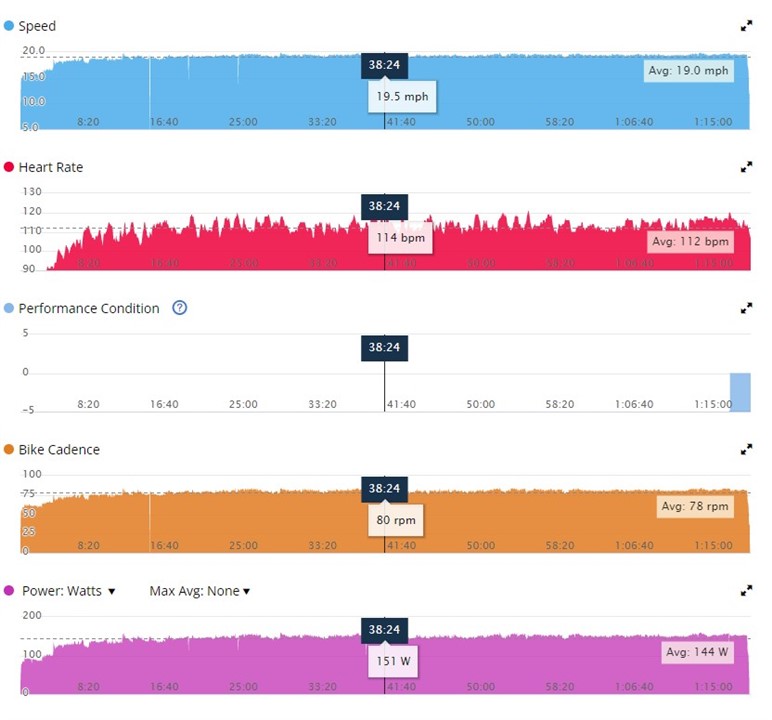This screenshot has height=720, width=772.
Task: Click the 25:00 axis label on Bike Cadence chart
Action: click(243, 546)
